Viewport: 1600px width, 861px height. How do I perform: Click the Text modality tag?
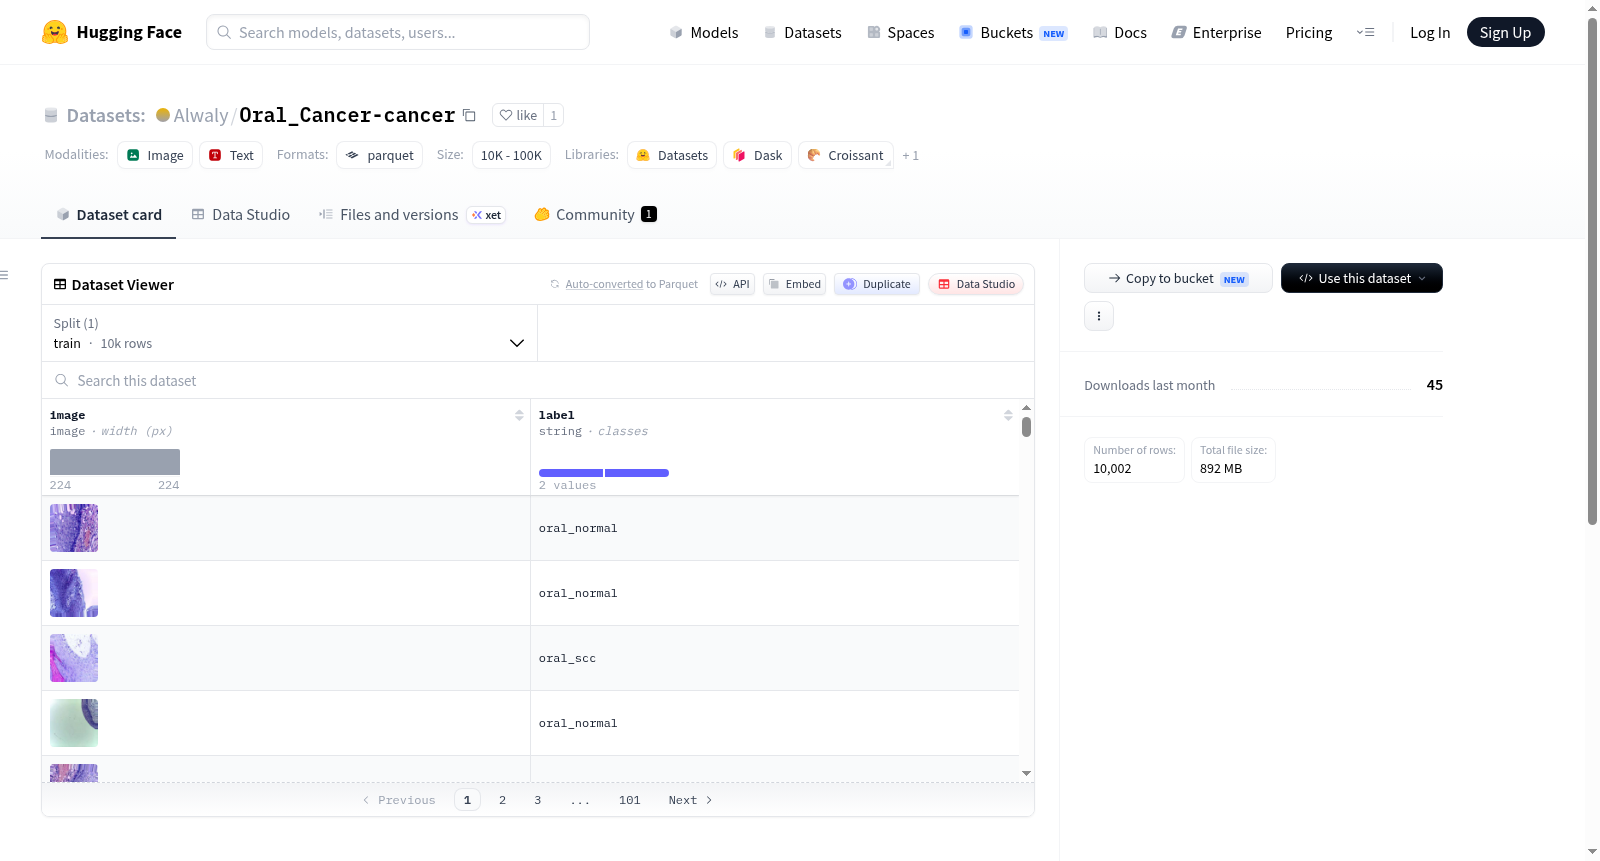231,155
